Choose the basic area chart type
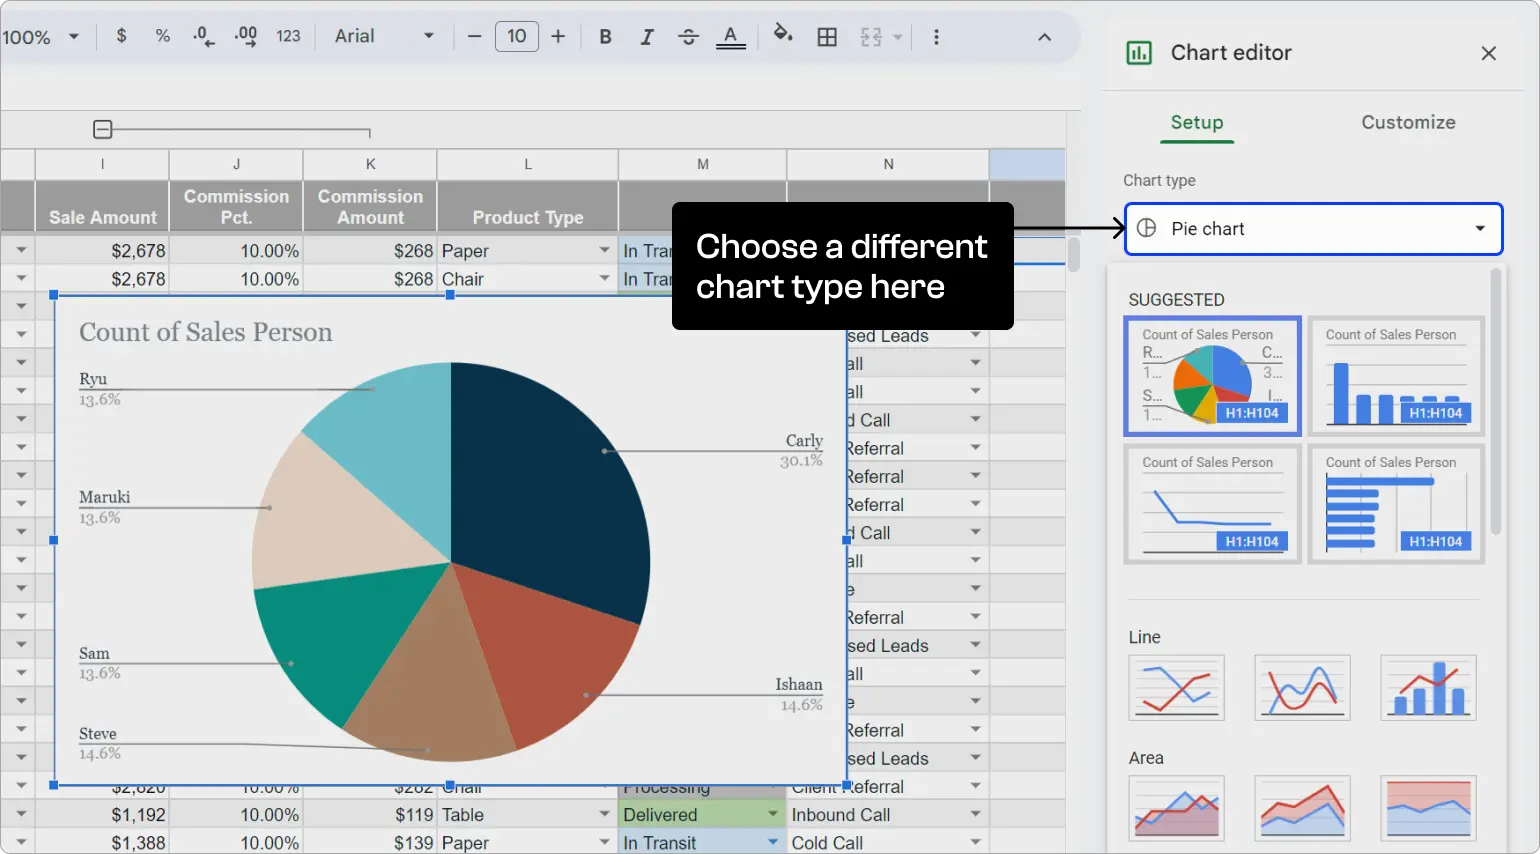1540x854 pixels. pos(1176,808)
